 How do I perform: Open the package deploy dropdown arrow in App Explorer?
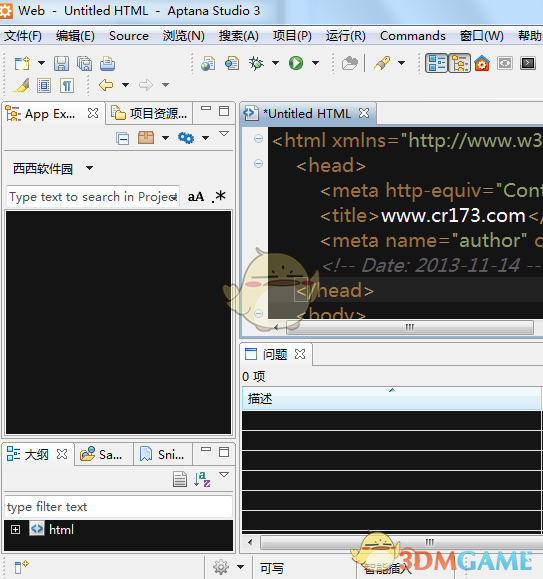point(165,138)
